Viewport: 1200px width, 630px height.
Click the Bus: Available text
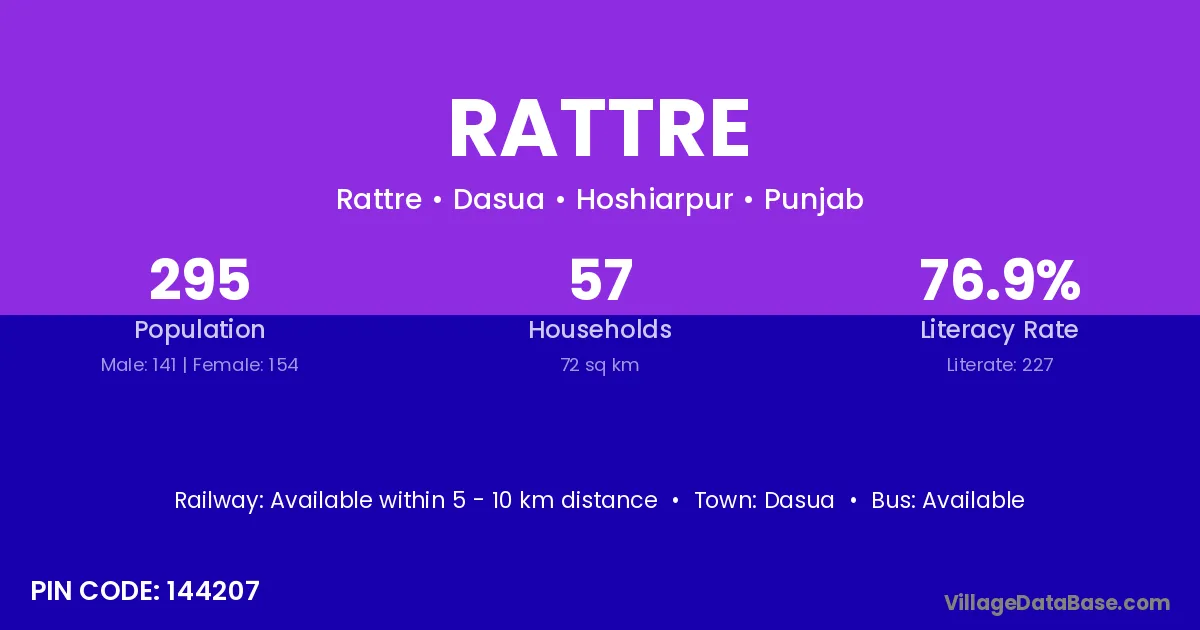(x=947, y=501)
